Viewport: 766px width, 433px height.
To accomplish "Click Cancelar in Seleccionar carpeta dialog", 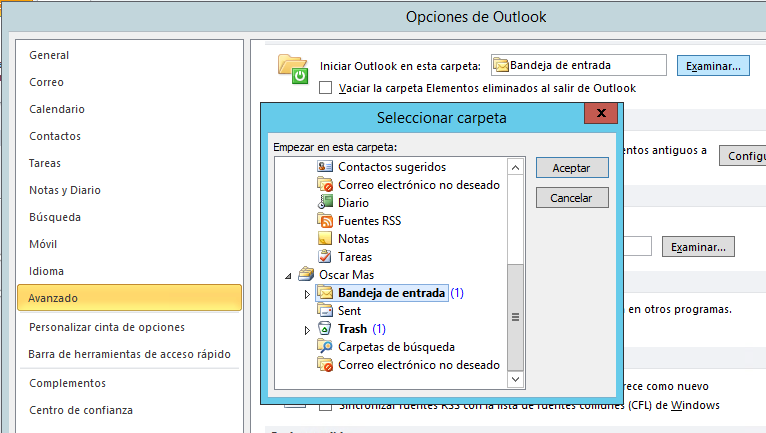I will [572, 197].
